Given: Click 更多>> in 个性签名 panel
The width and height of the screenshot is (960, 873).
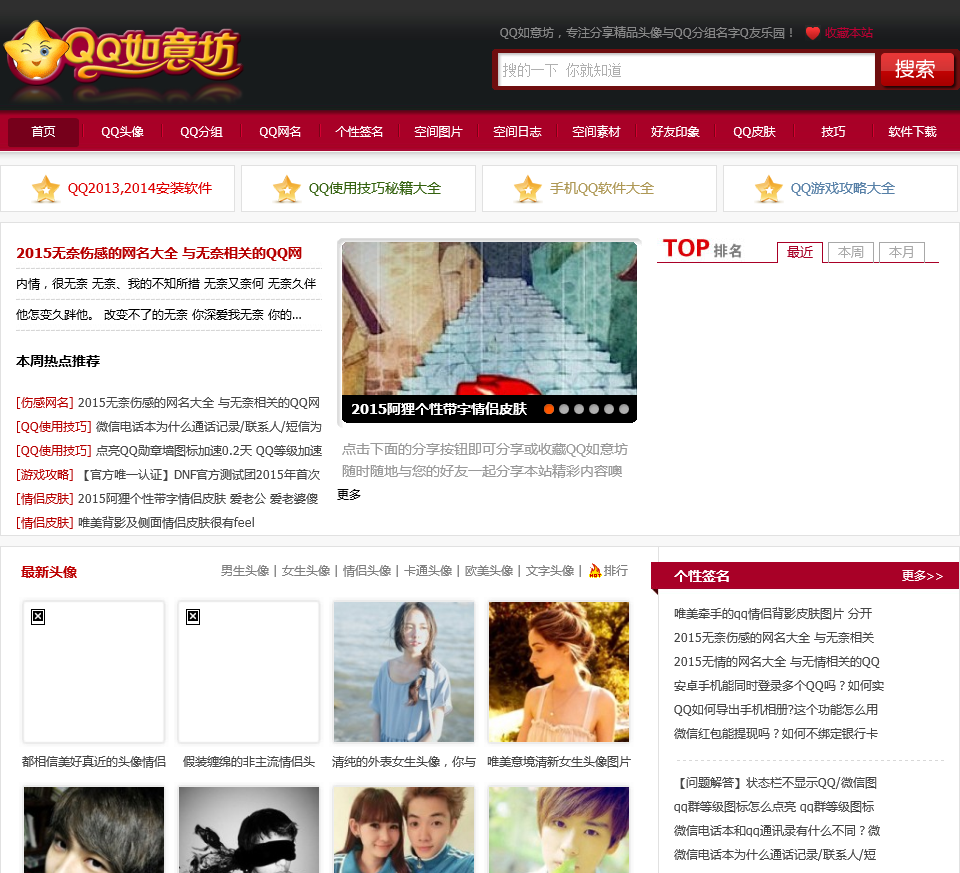Looking at the screenshot, I should 922,576.
